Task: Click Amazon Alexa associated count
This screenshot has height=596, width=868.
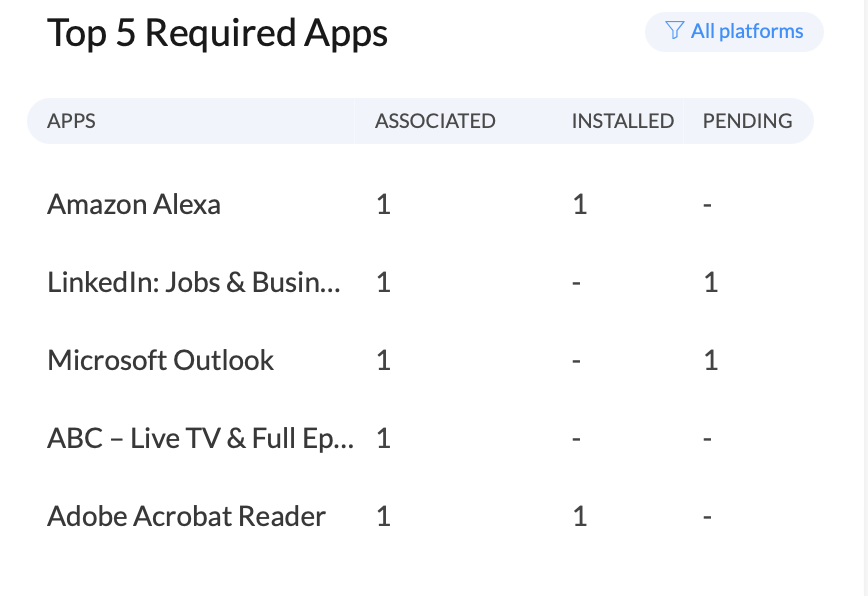Action: pos(384,205)
